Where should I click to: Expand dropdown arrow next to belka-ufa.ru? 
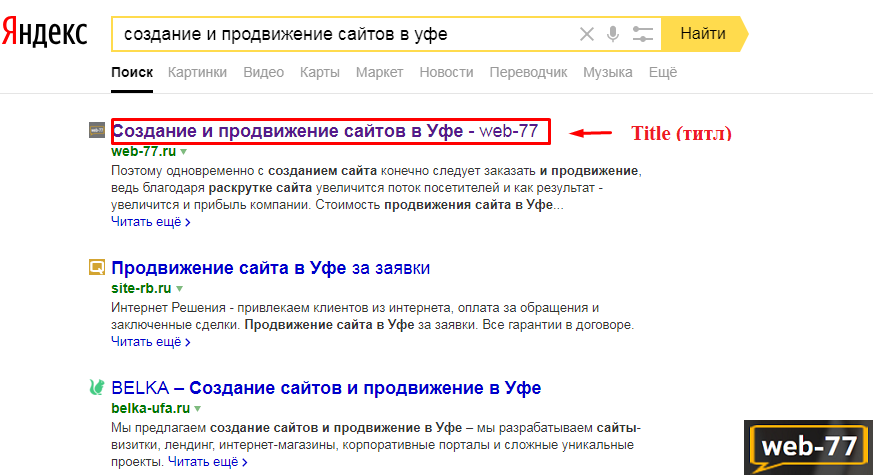[x=198, y=409]
